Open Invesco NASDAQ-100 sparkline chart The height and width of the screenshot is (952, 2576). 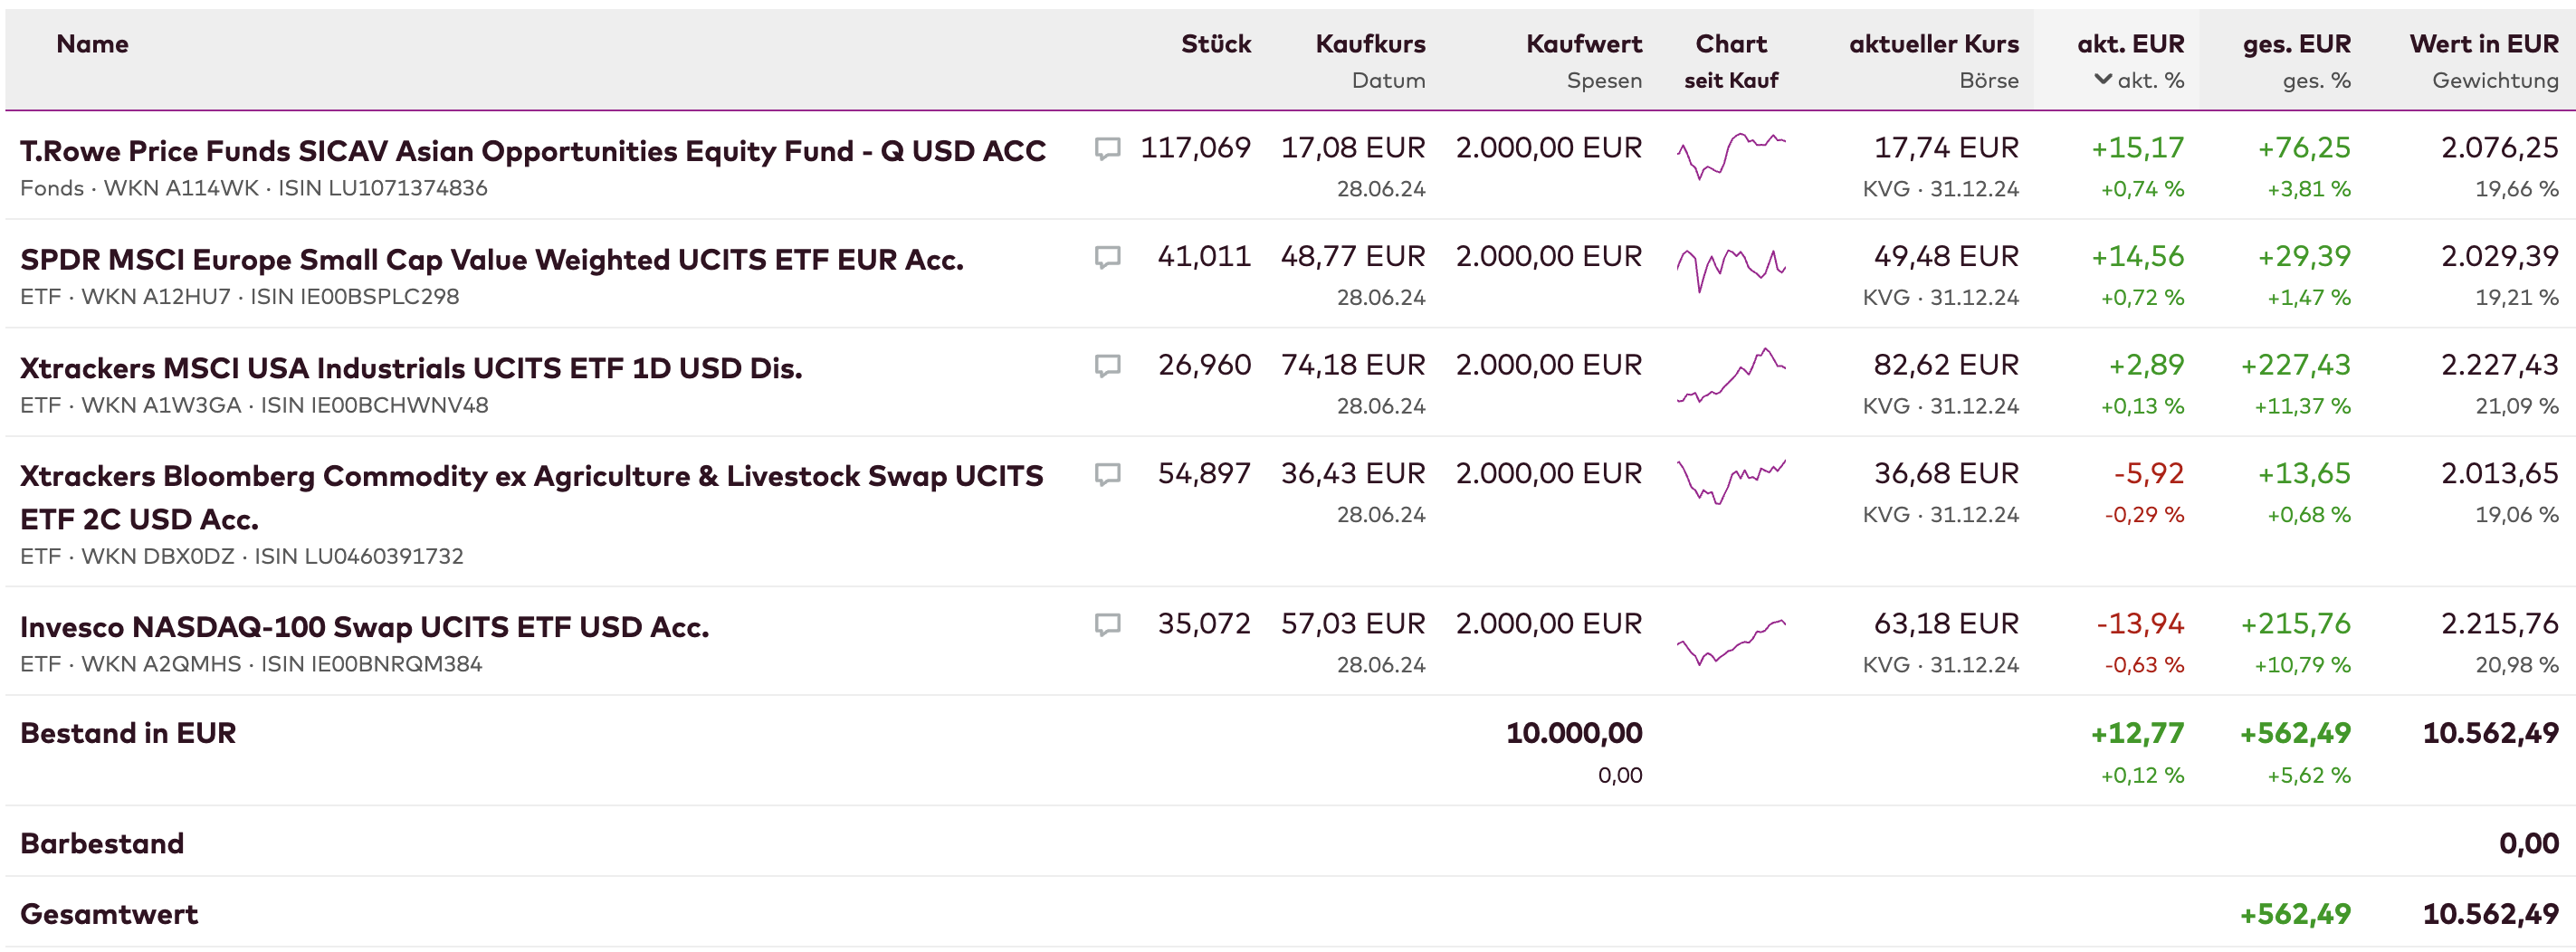pyautogui.click(x=1731, y=642)
